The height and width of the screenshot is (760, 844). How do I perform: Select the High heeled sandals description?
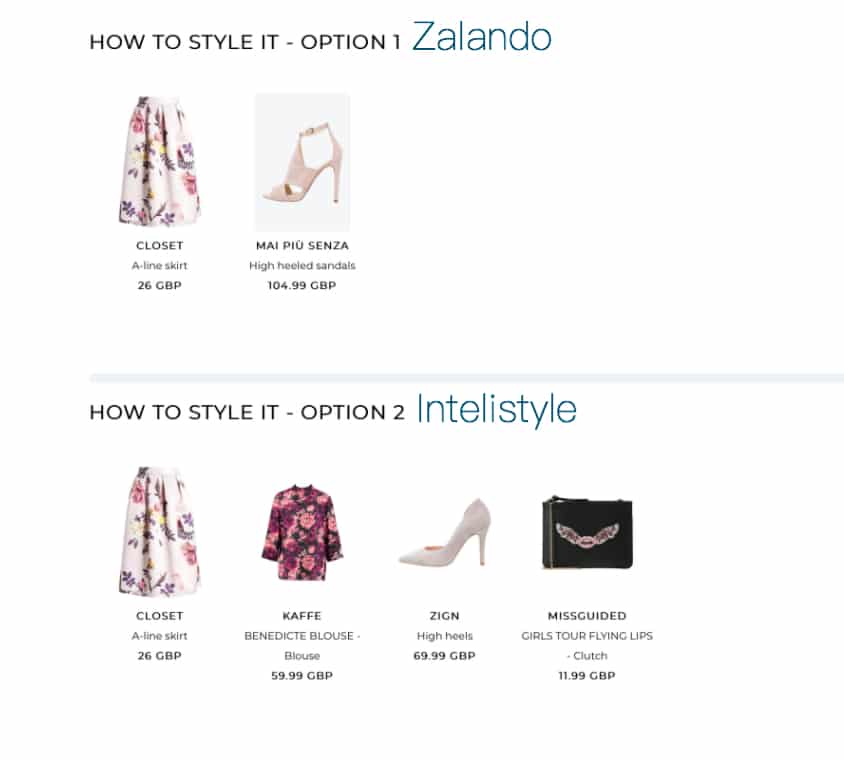[302, 265]
